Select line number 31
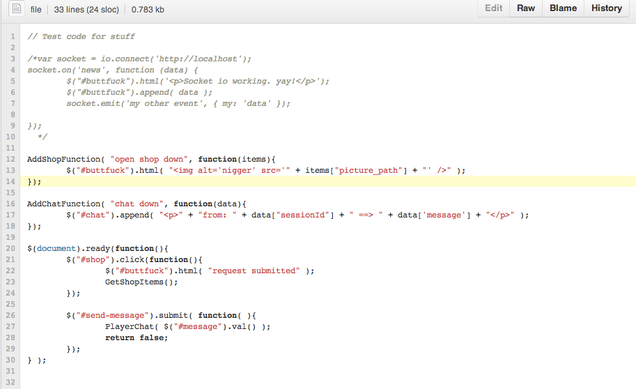This screenshot has width=636, height=389. (x=11, y=371)
